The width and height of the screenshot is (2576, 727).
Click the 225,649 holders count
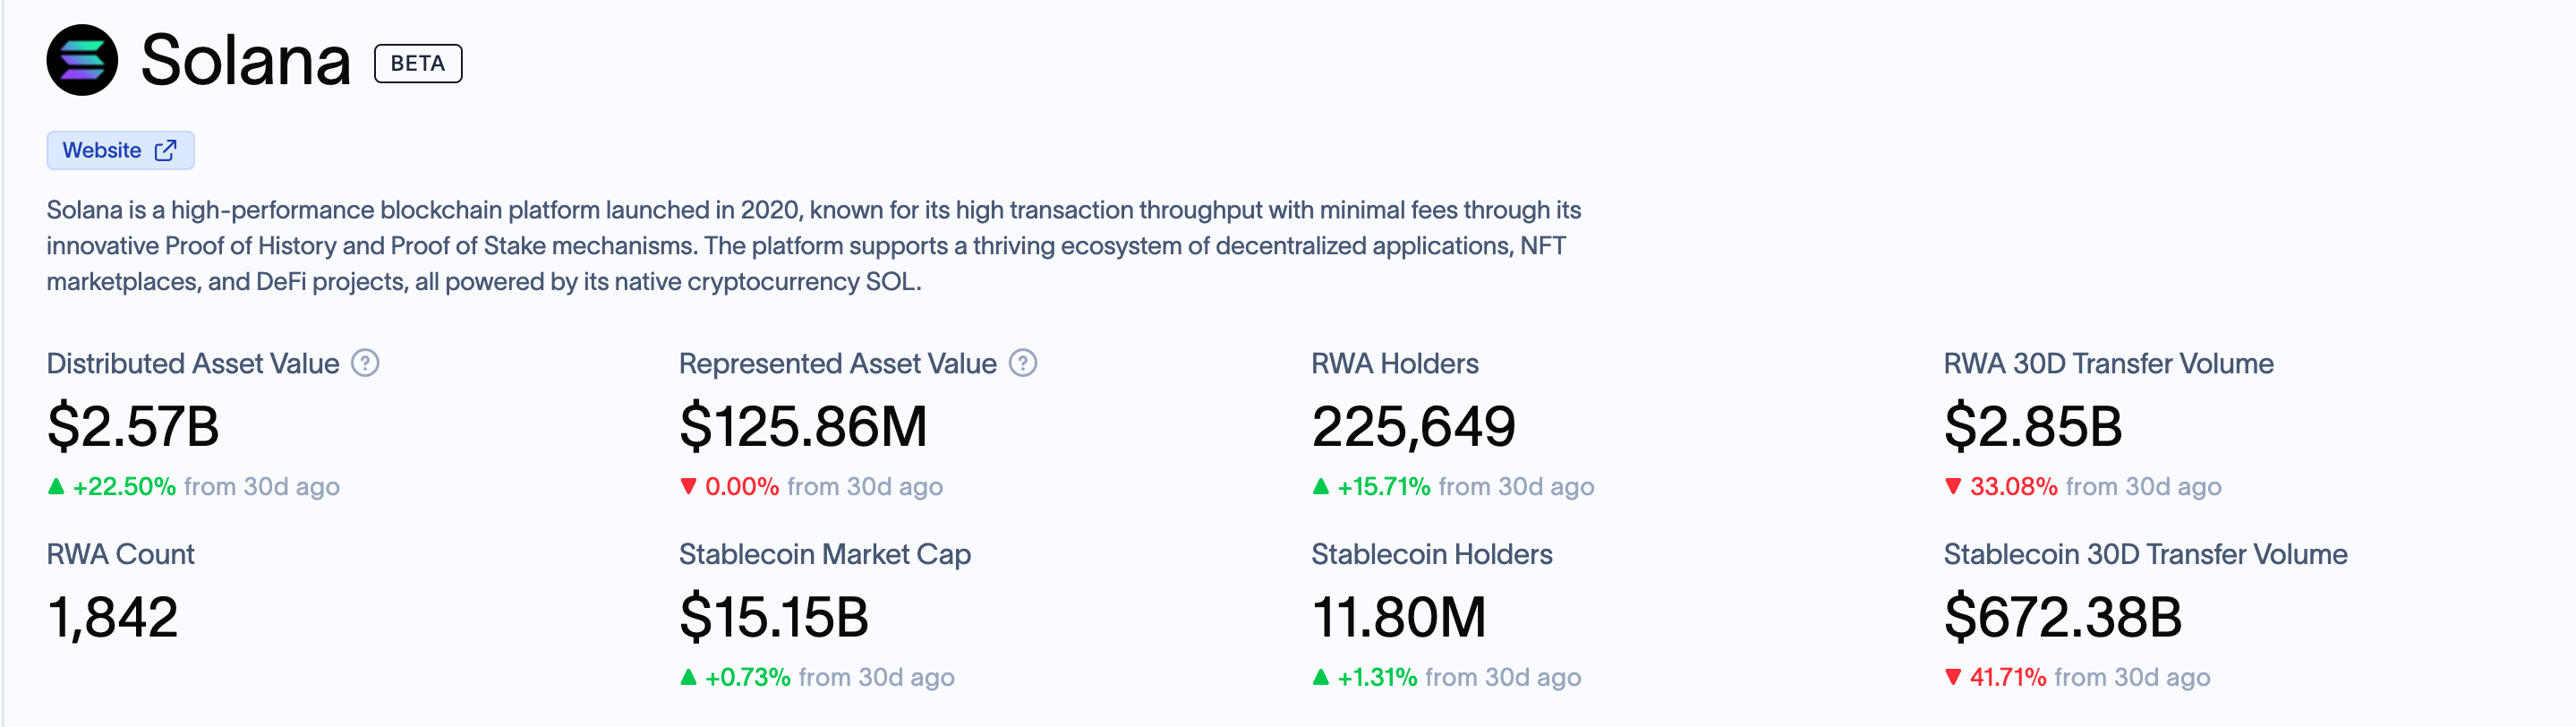pyautogui.click(x=1414, y=426)
